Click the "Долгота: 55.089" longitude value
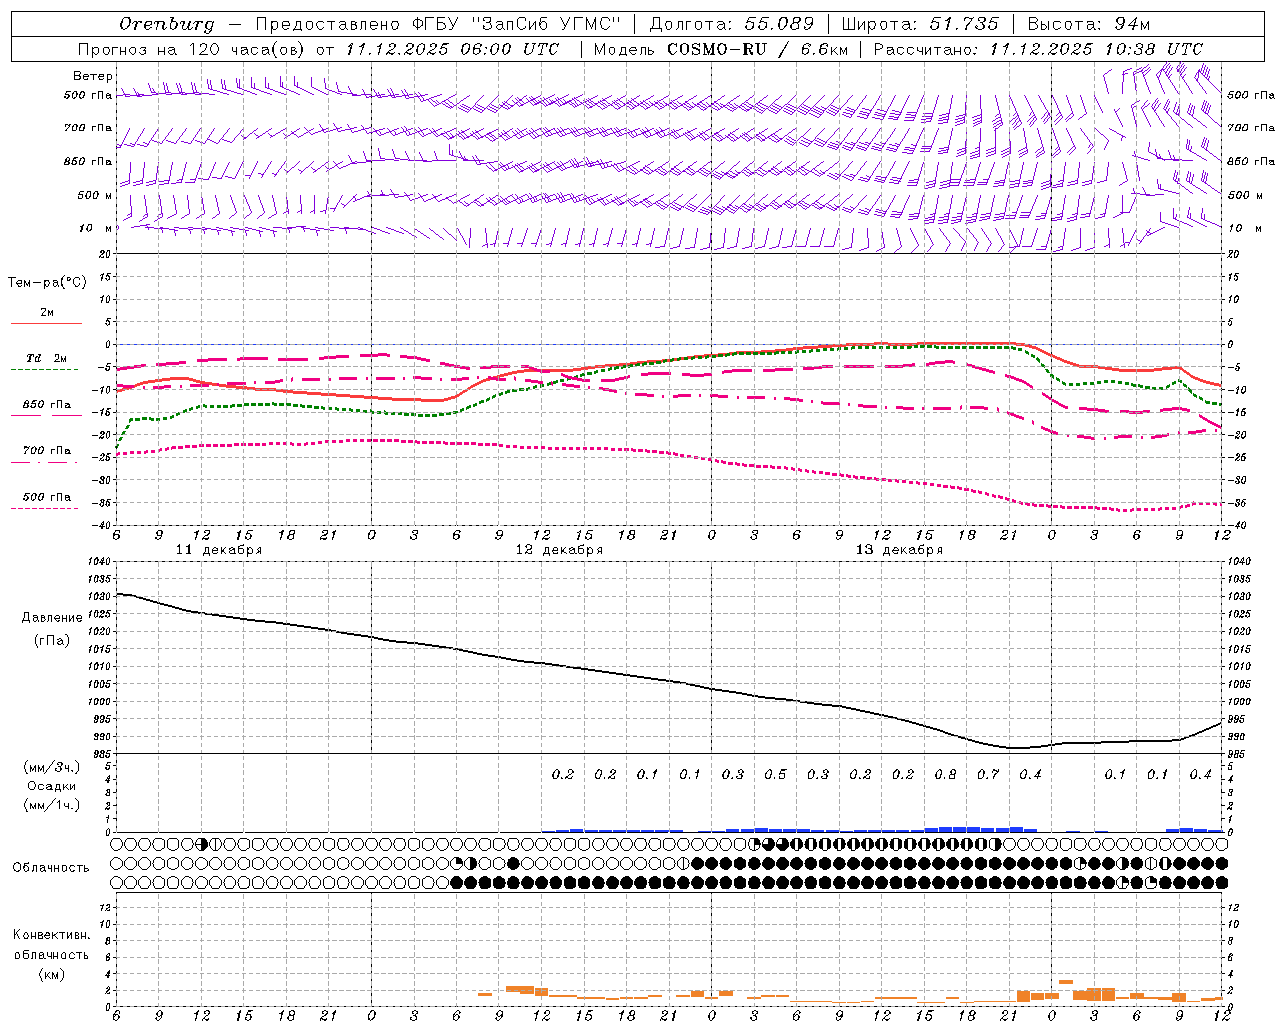 pos(732,24)
